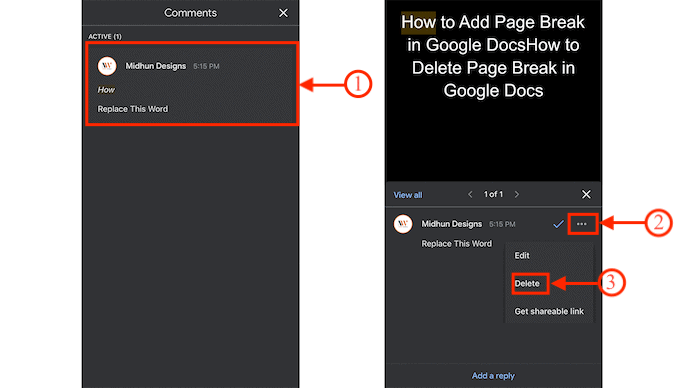Viewport: 690px width, 388px height.
Task: Click Midhun Designs avatar in Comments panel
Action: (107, 66)
